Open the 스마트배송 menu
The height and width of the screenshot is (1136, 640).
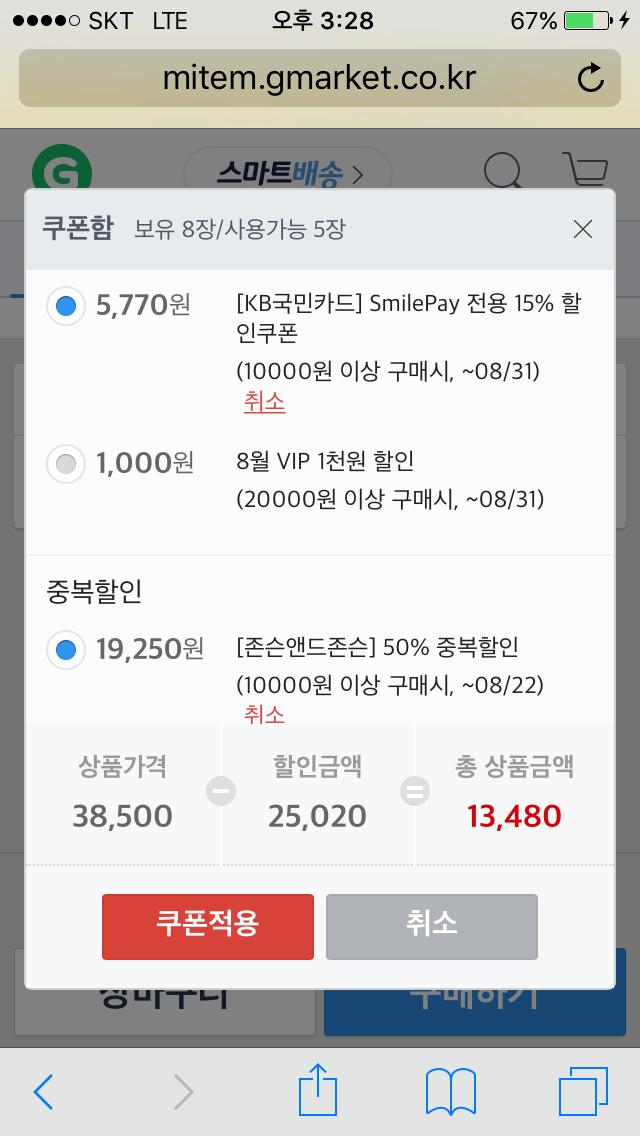pyautogui.click(x=288, y=174)
